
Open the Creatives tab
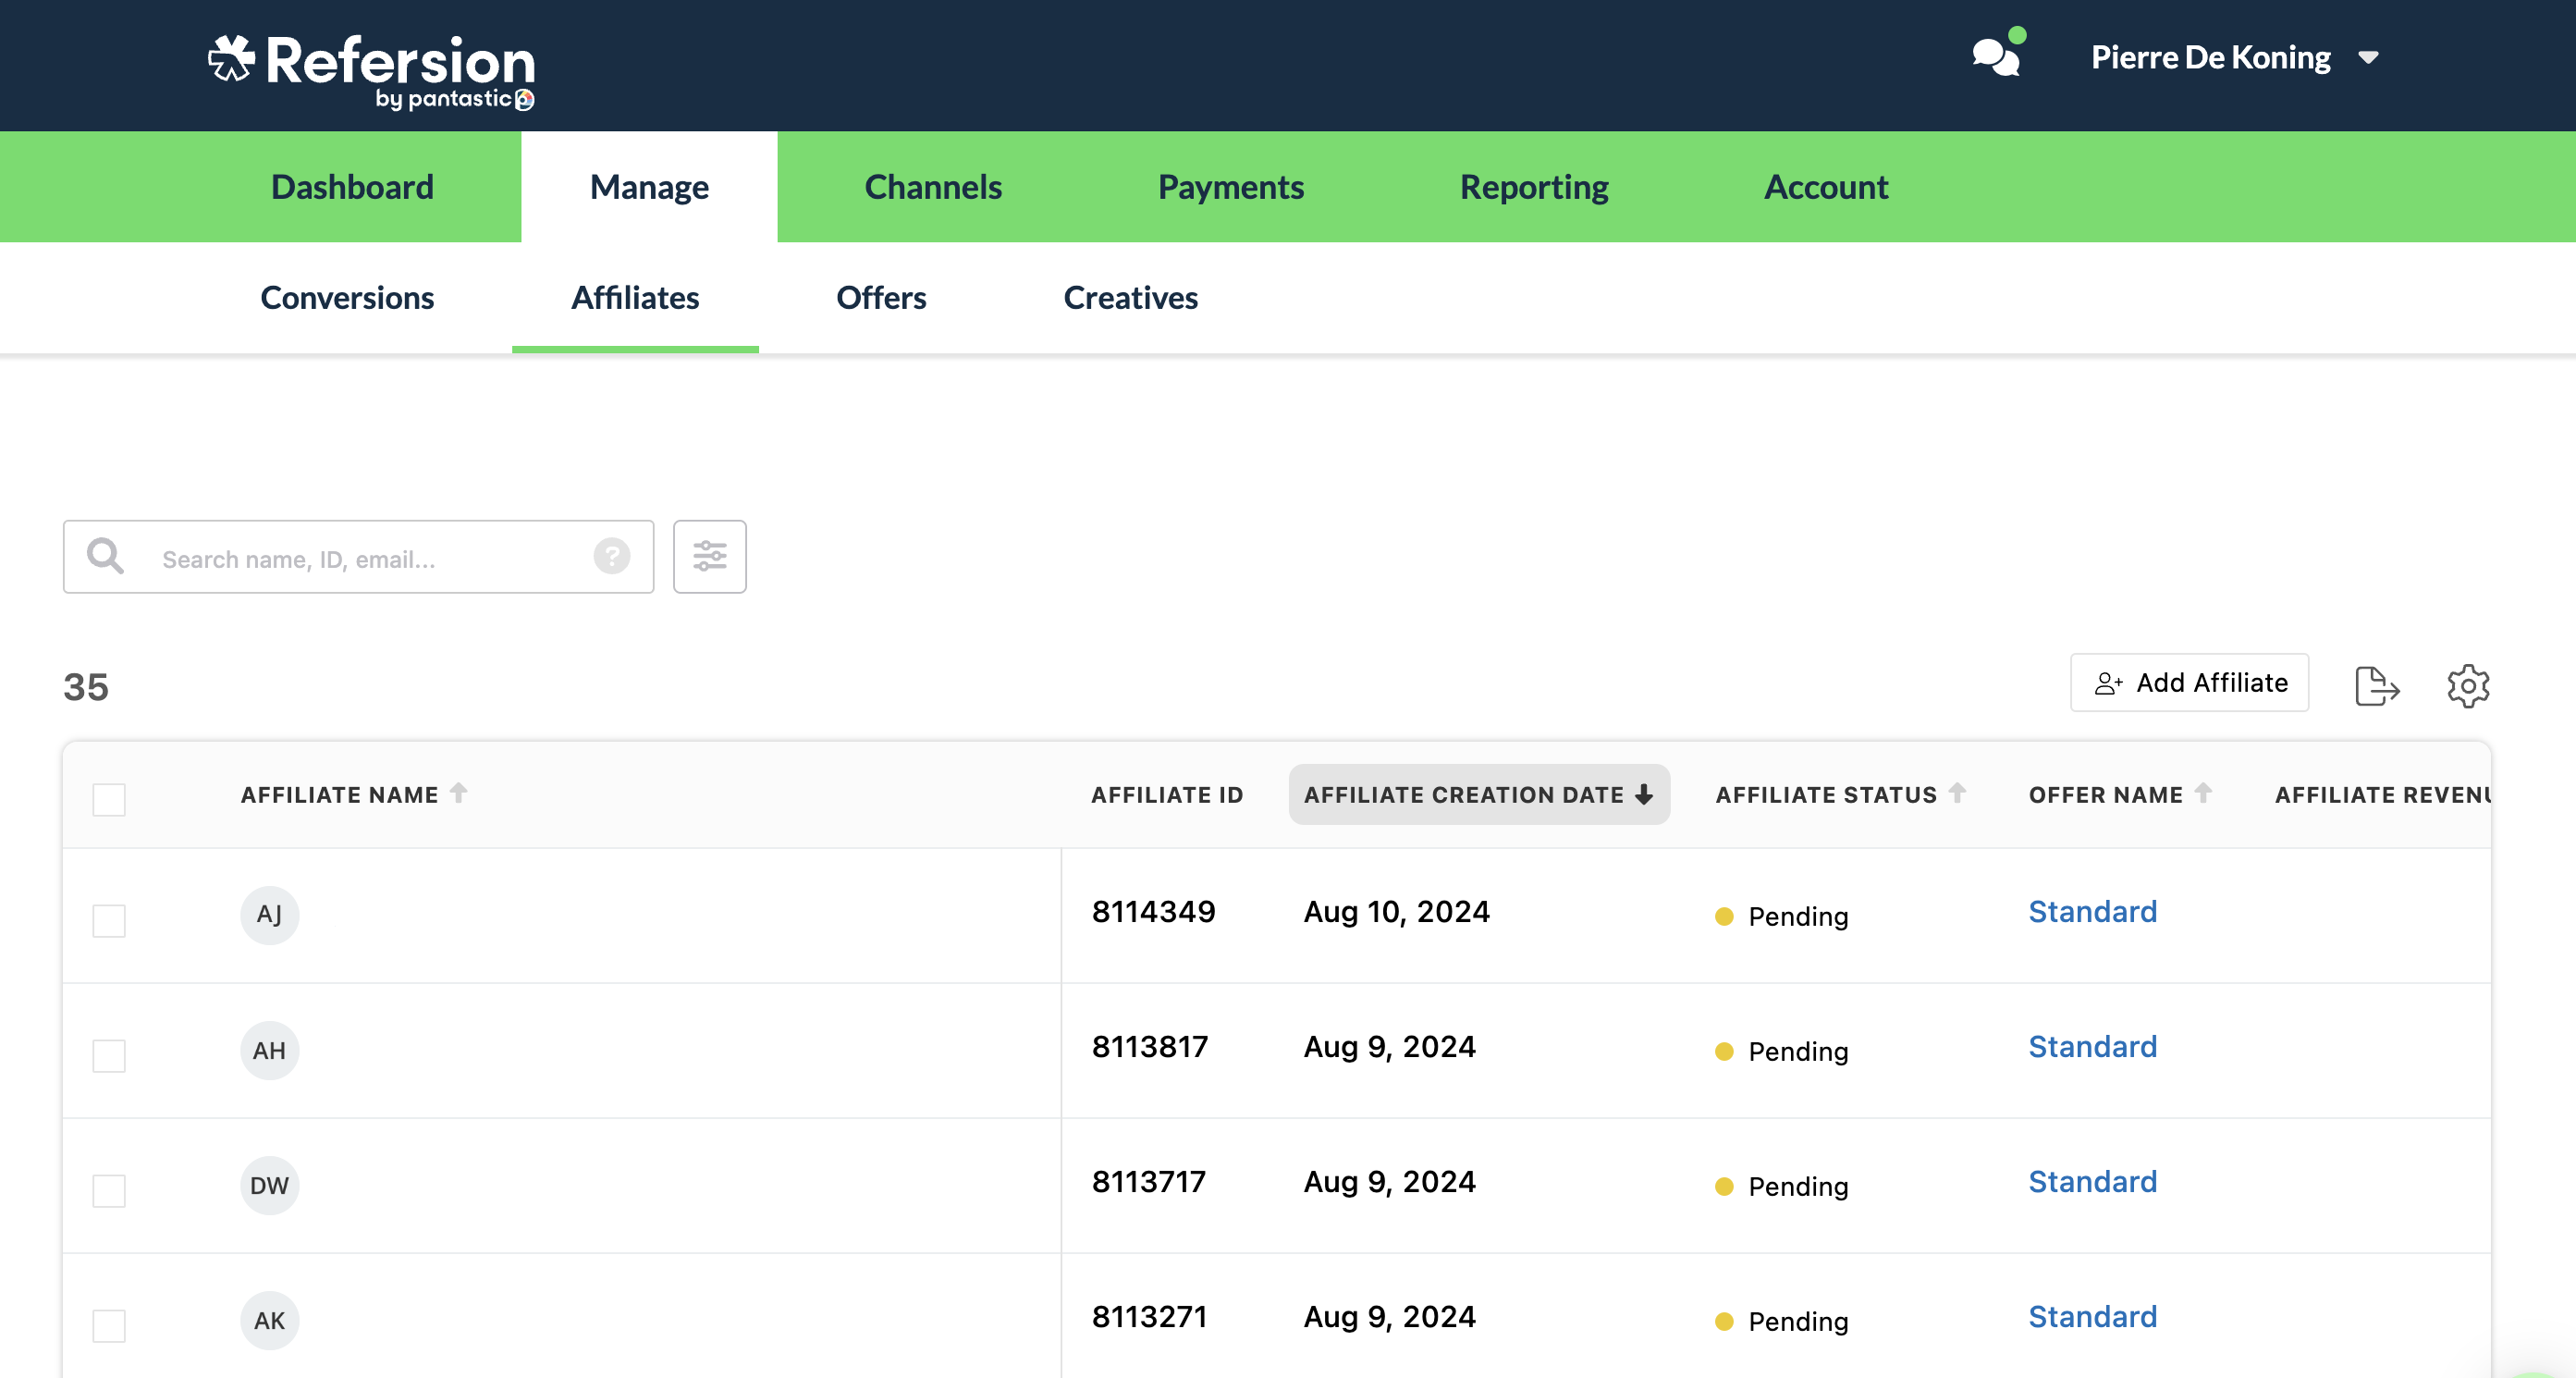click(1130, 297)
